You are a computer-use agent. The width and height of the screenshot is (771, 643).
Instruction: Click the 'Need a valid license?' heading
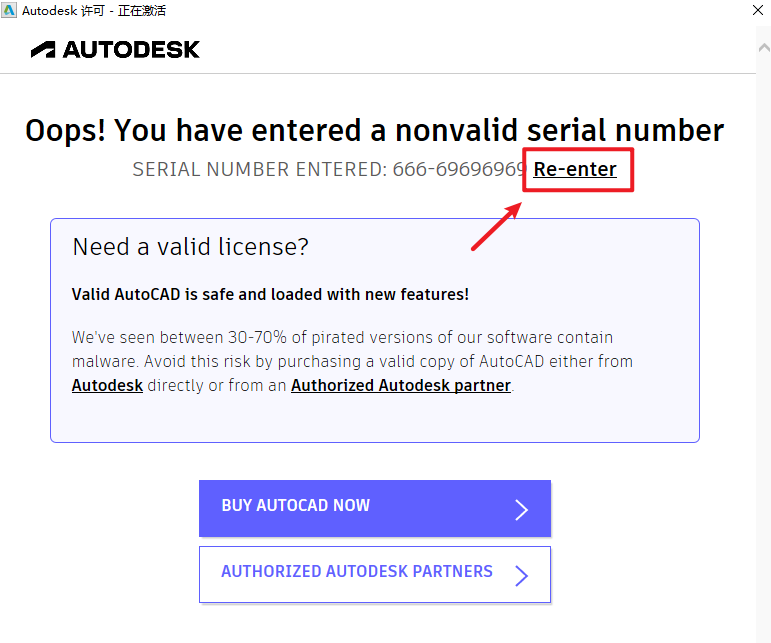pyautogui.click(x=190, y=247)
